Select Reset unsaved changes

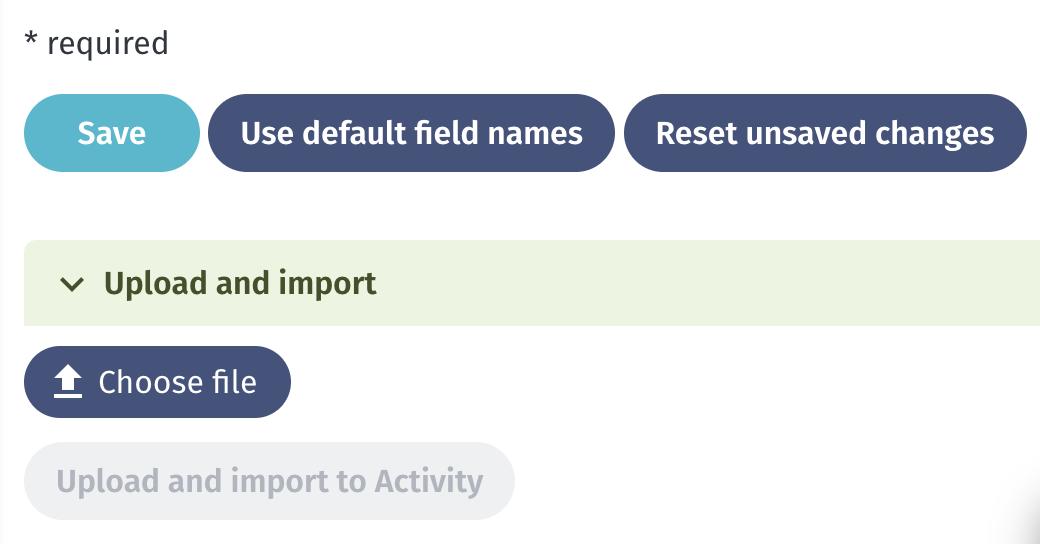(825, 133)
